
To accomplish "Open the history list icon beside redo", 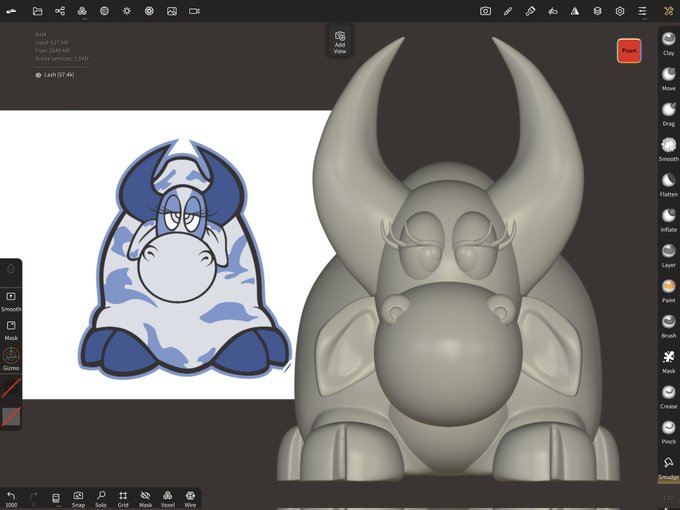I will (x=56, y=499).
